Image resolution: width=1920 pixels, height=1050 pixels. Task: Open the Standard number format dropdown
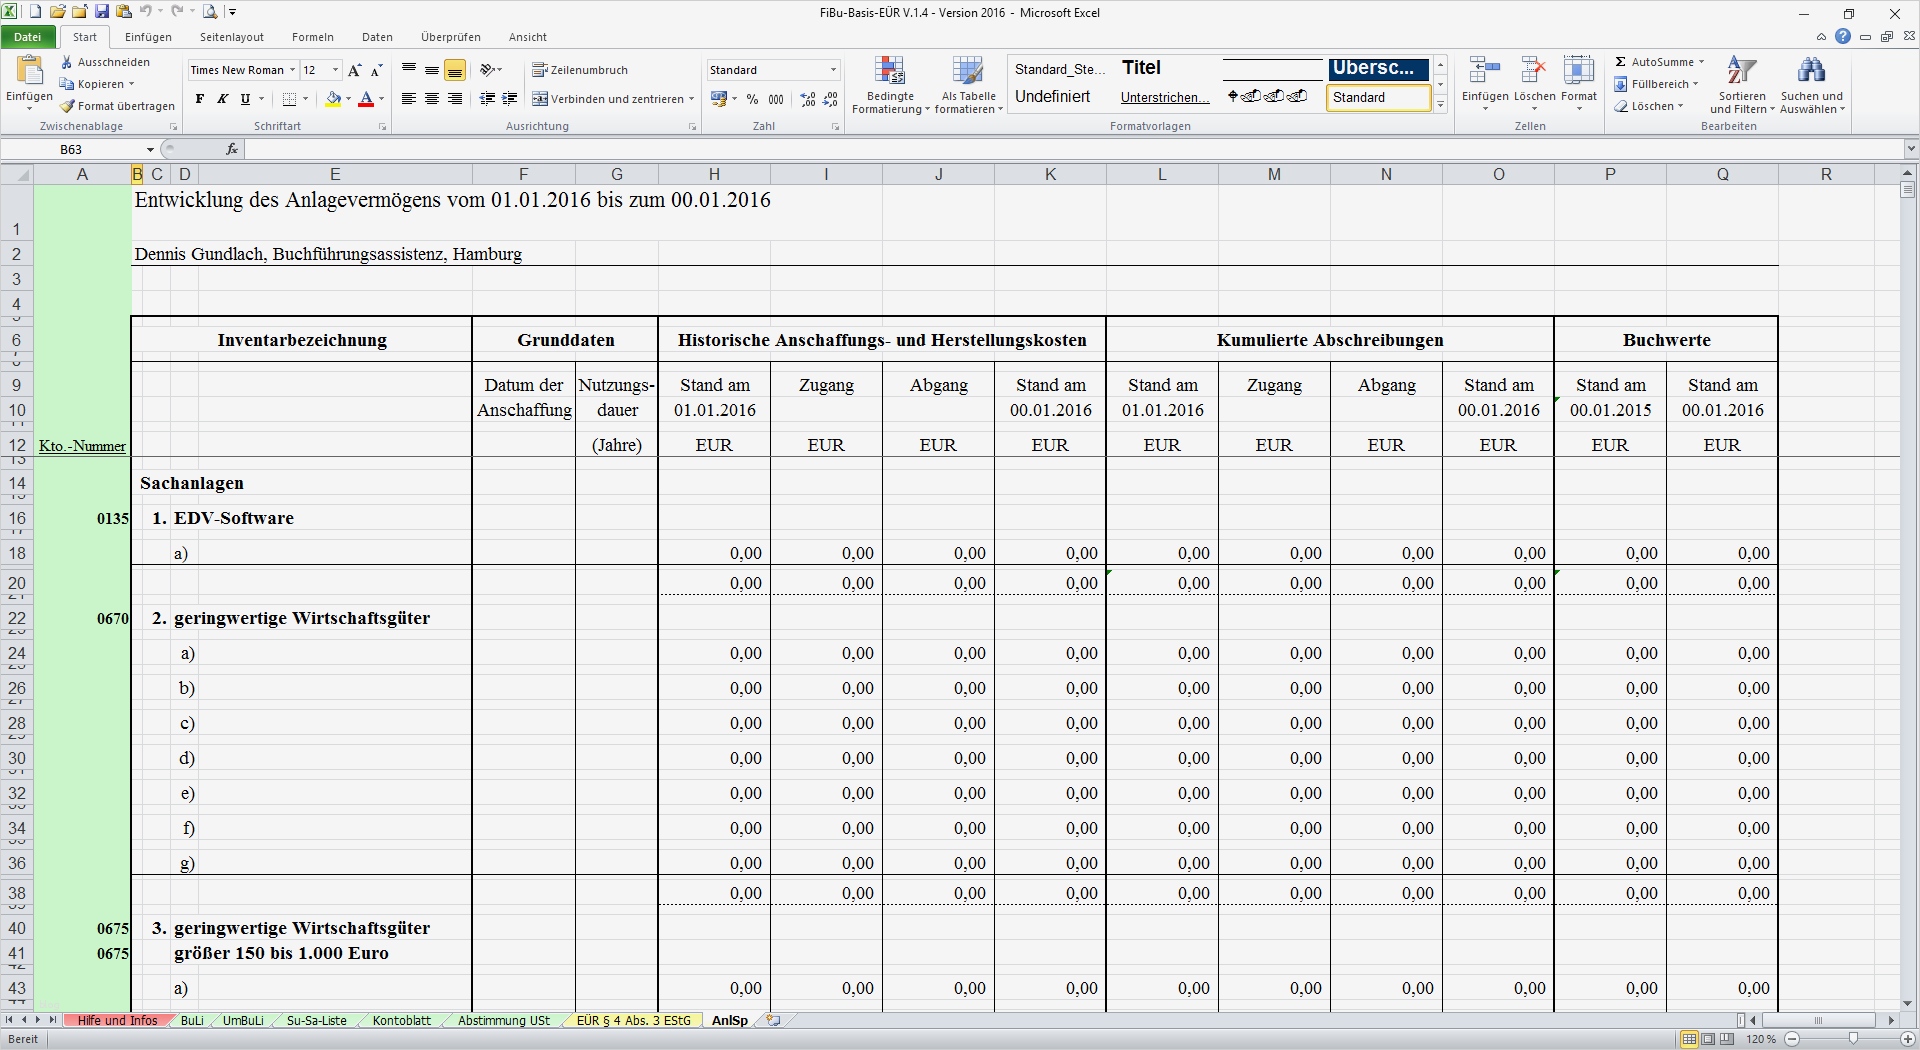point(833,70)
